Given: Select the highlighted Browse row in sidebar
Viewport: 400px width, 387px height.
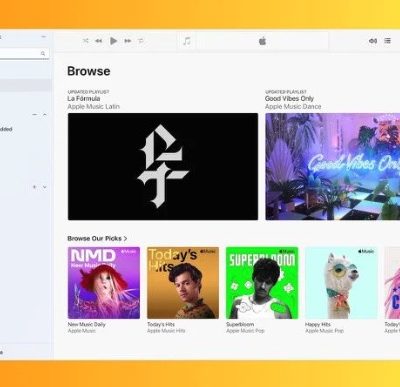Looking at the screenshot, I should pyautogui.click(x=26, y=85).
